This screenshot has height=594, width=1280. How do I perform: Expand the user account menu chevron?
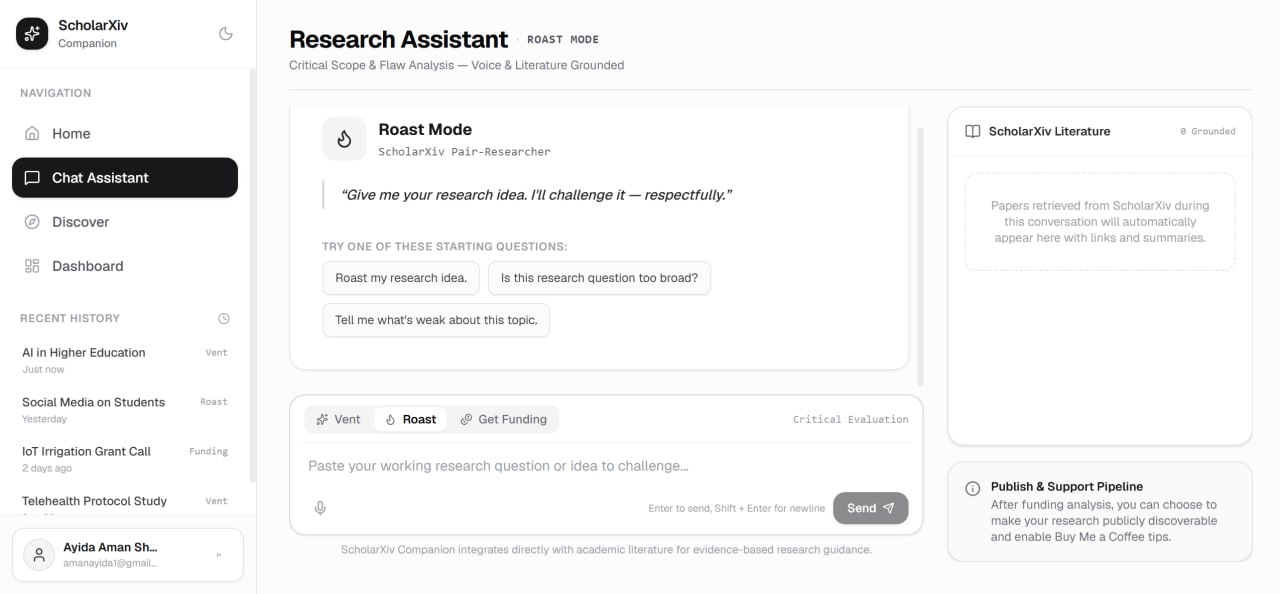point(219,555)
